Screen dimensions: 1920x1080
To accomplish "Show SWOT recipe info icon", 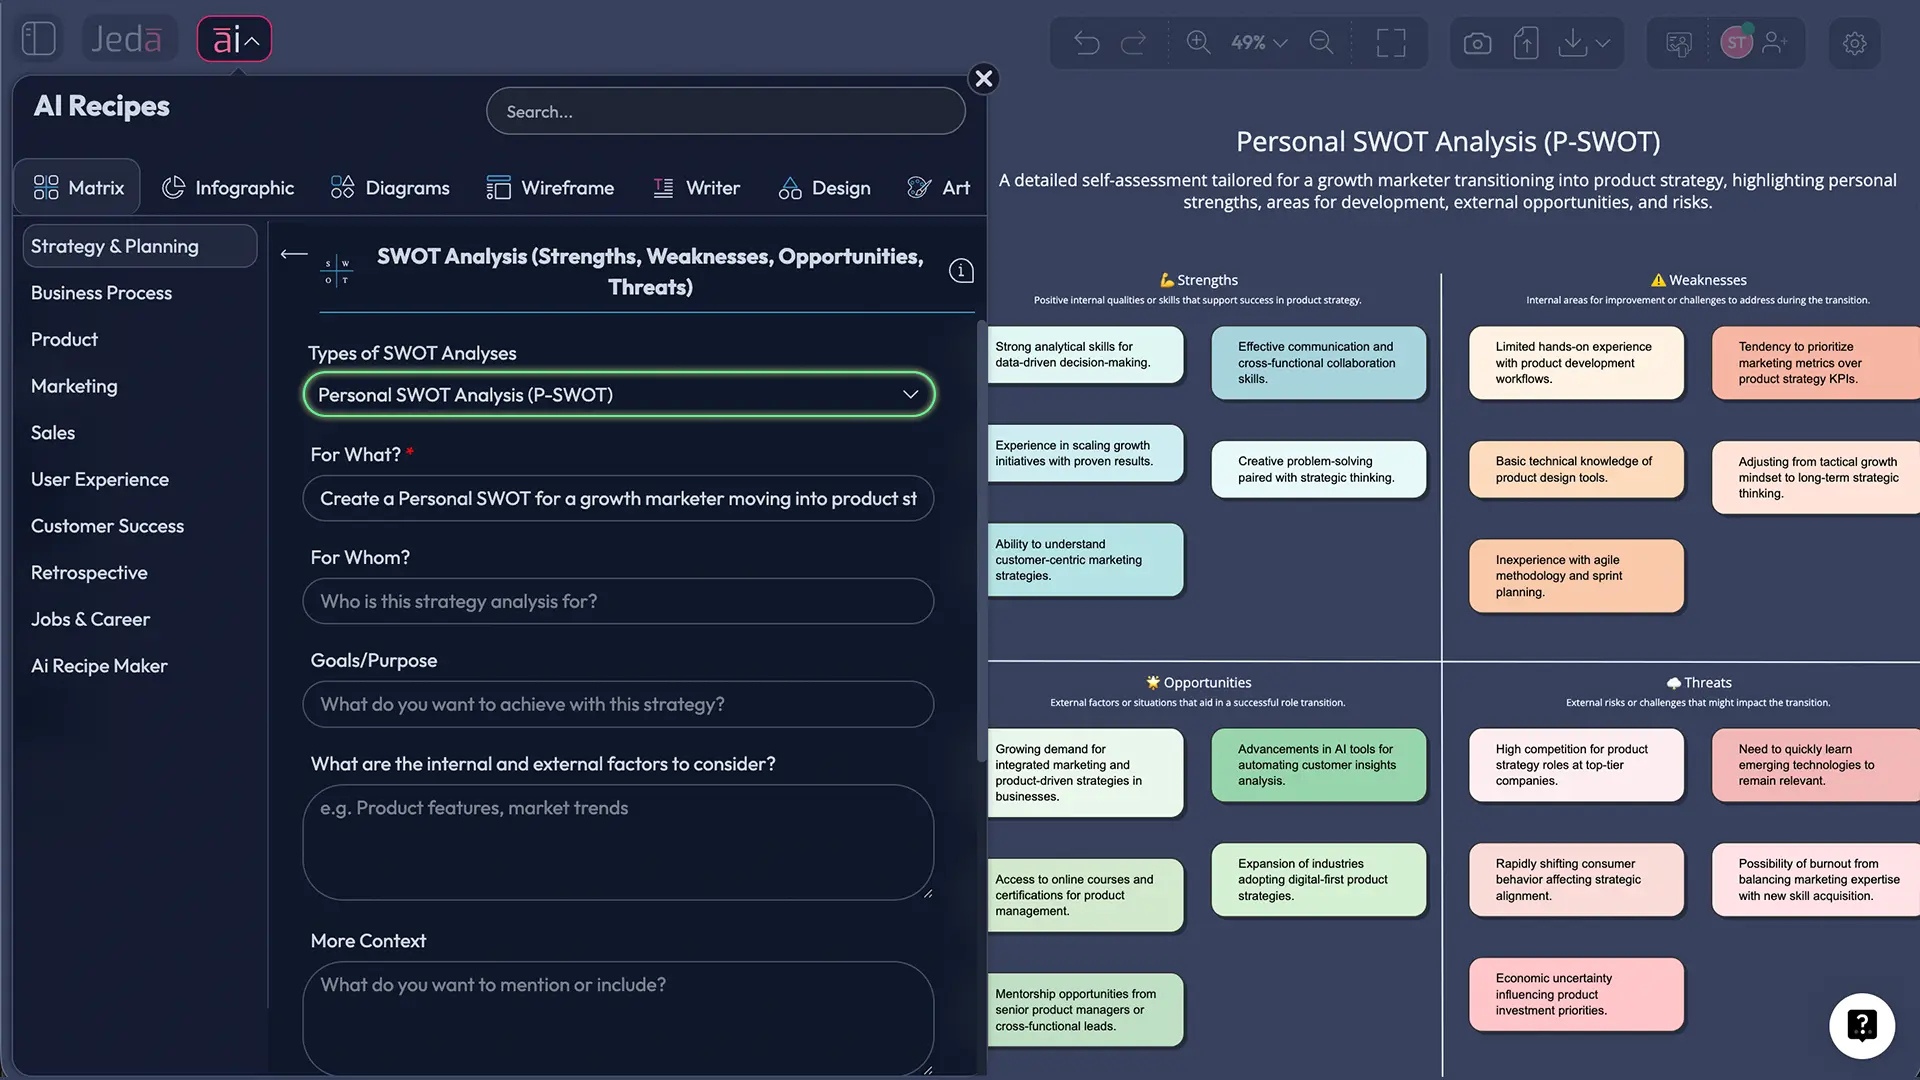I will pos(961,271).
